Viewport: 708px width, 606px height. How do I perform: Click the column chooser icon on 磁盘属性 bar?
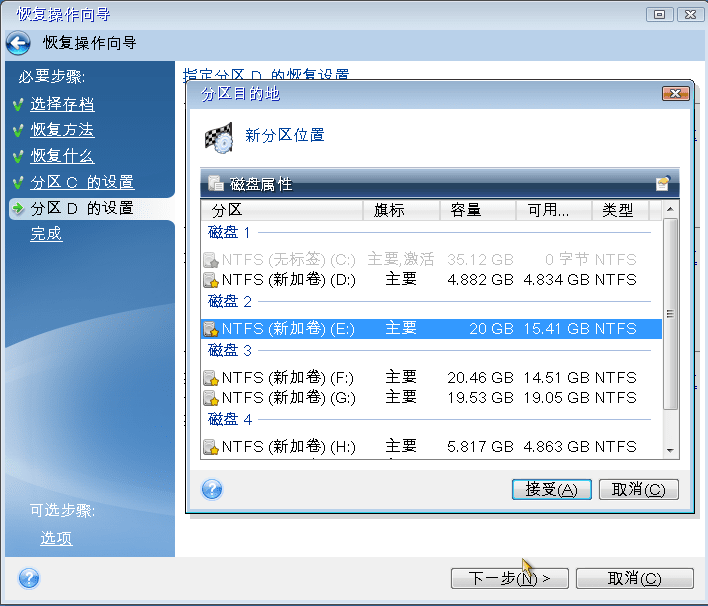[x=662, y=184]
